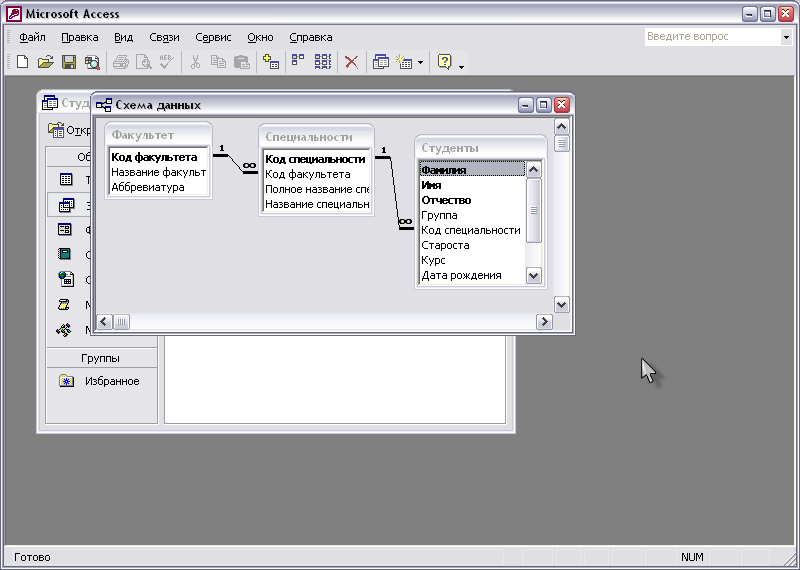Click the Введите вопрос input box
800x570 pixels.
pos(713,37)
